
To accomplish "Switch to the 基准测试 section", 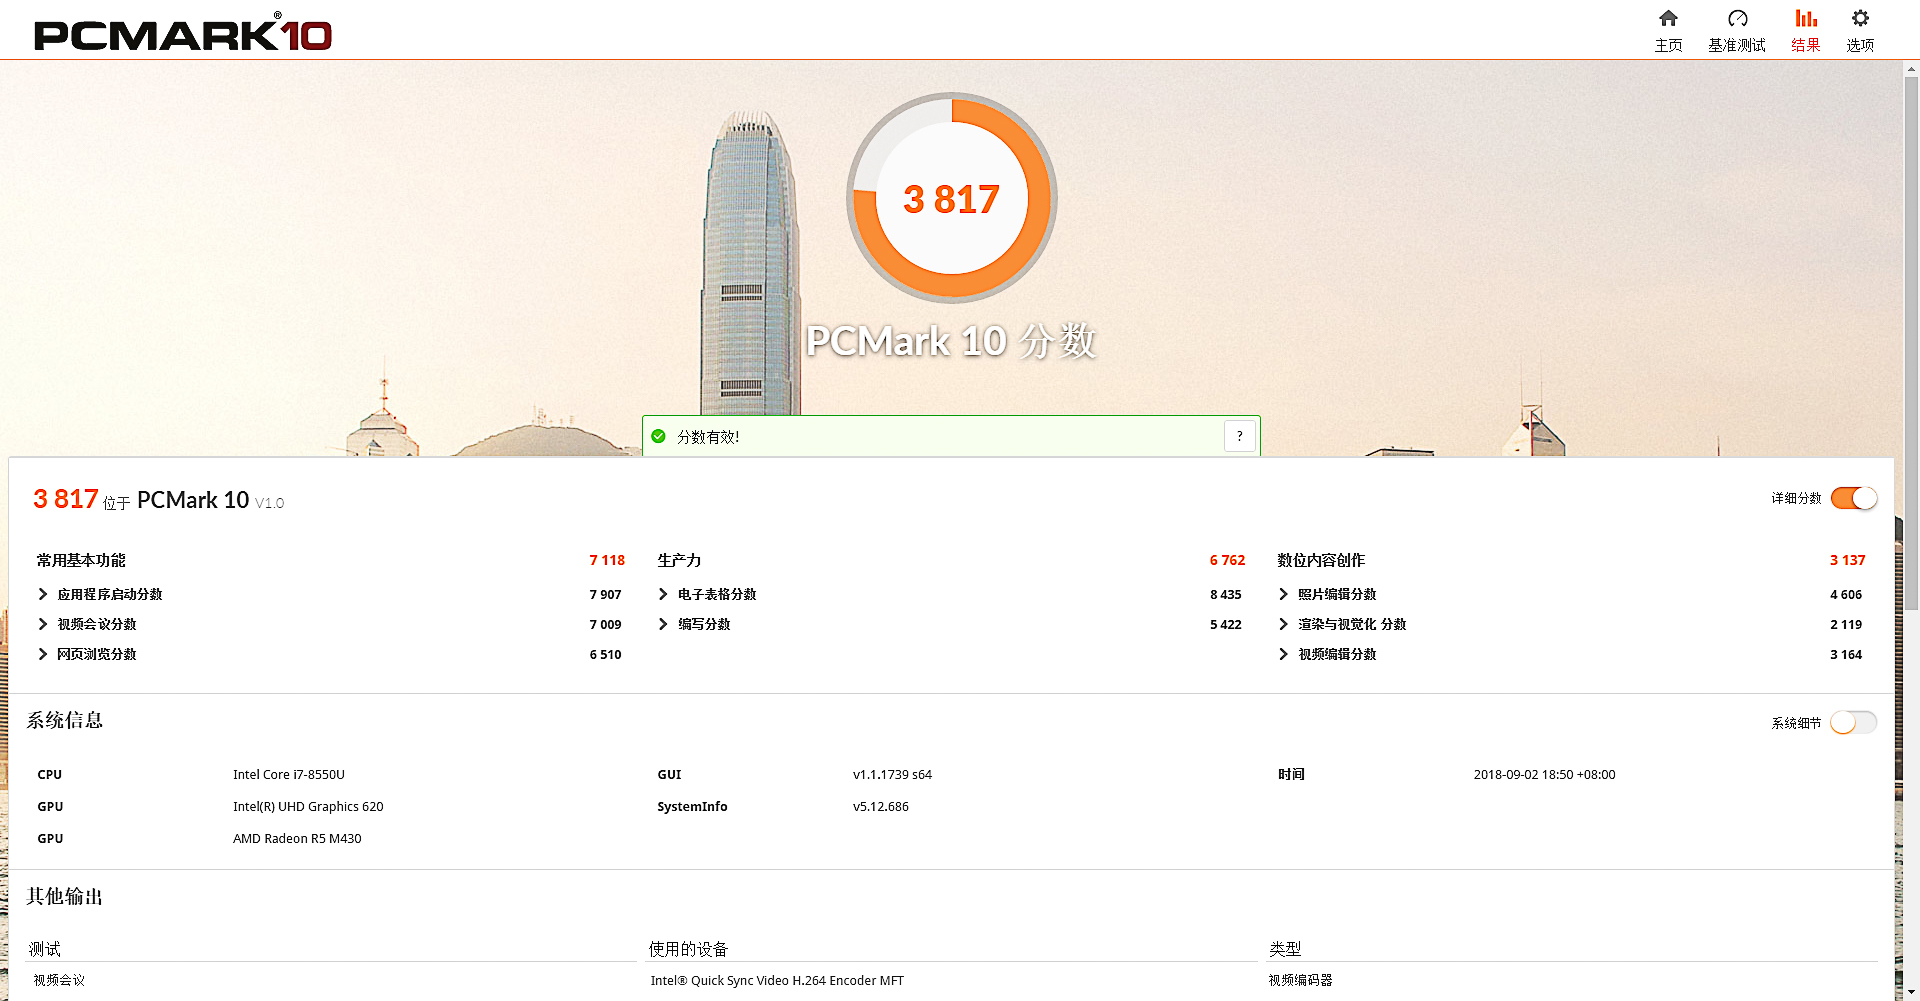I will 1737,29.
